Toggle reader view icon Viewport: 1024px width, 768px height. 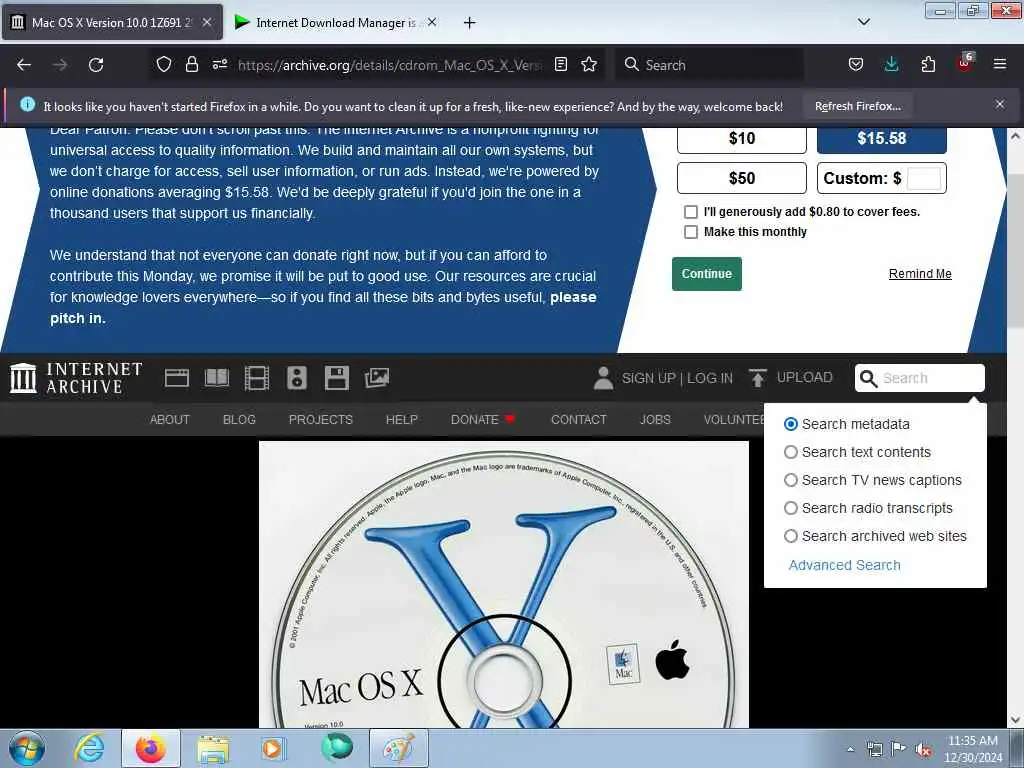560,64
